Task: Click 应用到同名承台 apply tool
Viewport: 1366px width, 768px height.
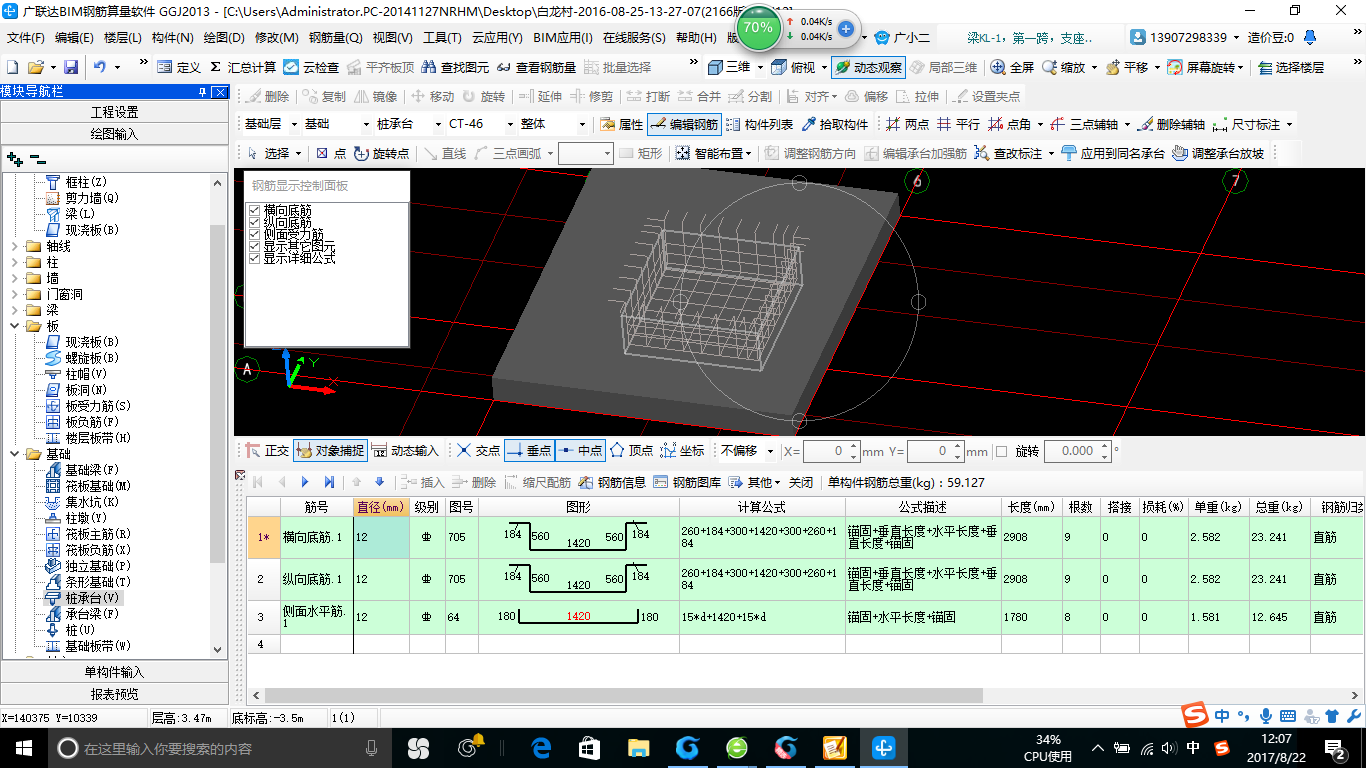Action: [x=1112, y=153]
